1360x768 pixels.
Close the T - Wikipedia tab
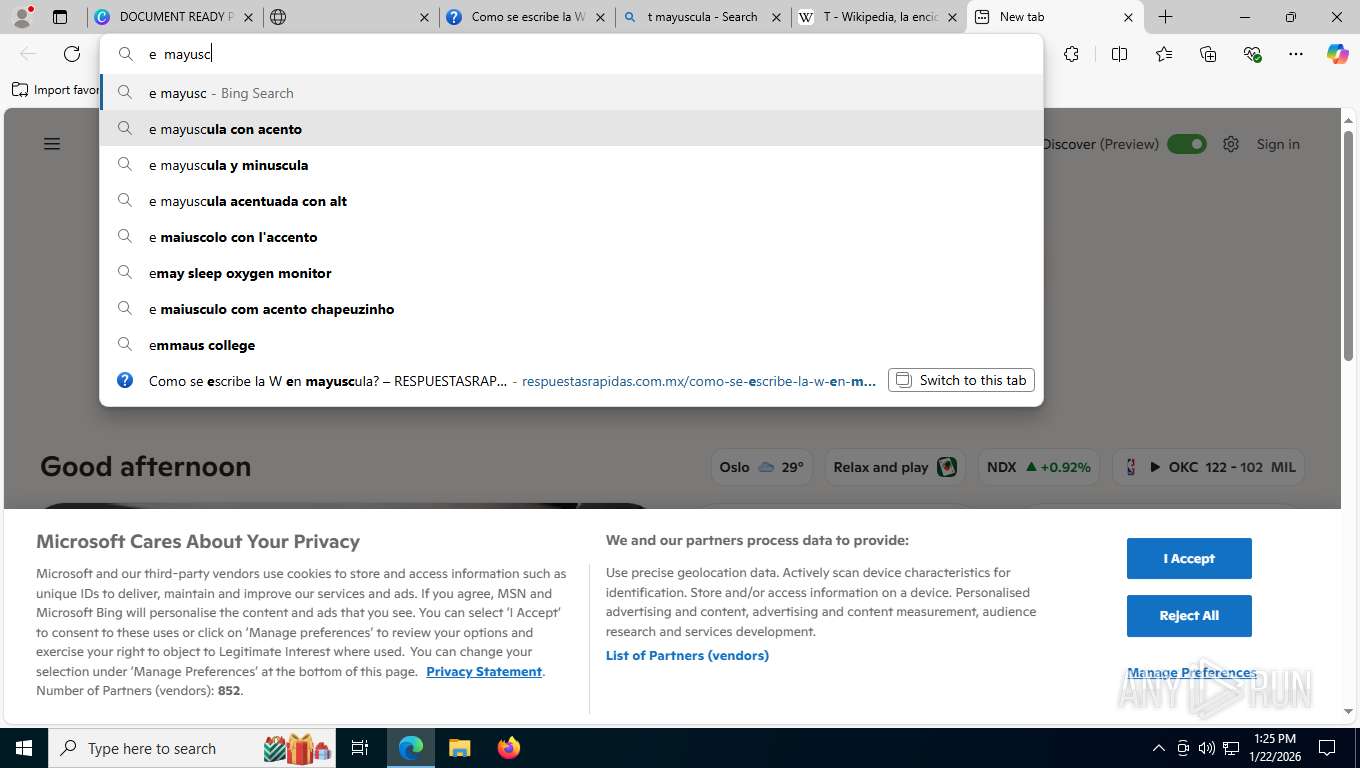point(952,17)
